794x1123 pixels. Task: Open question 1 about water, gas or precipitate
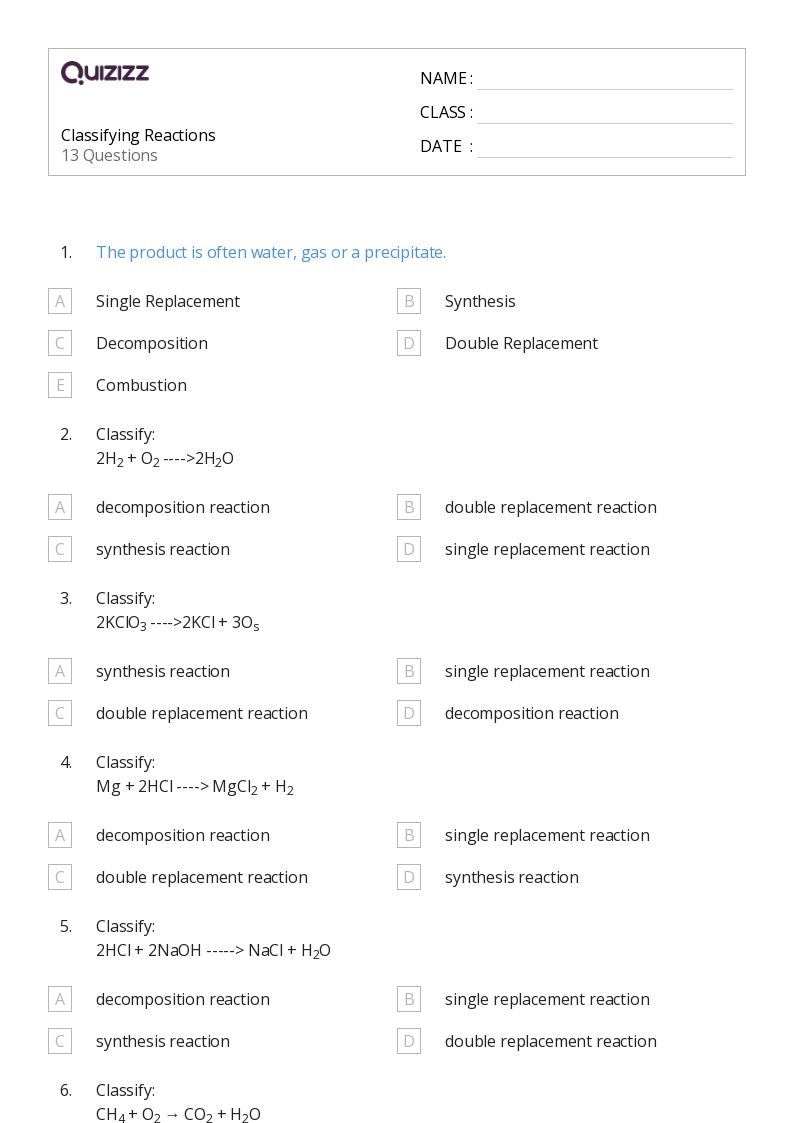(x=271, y=252)
